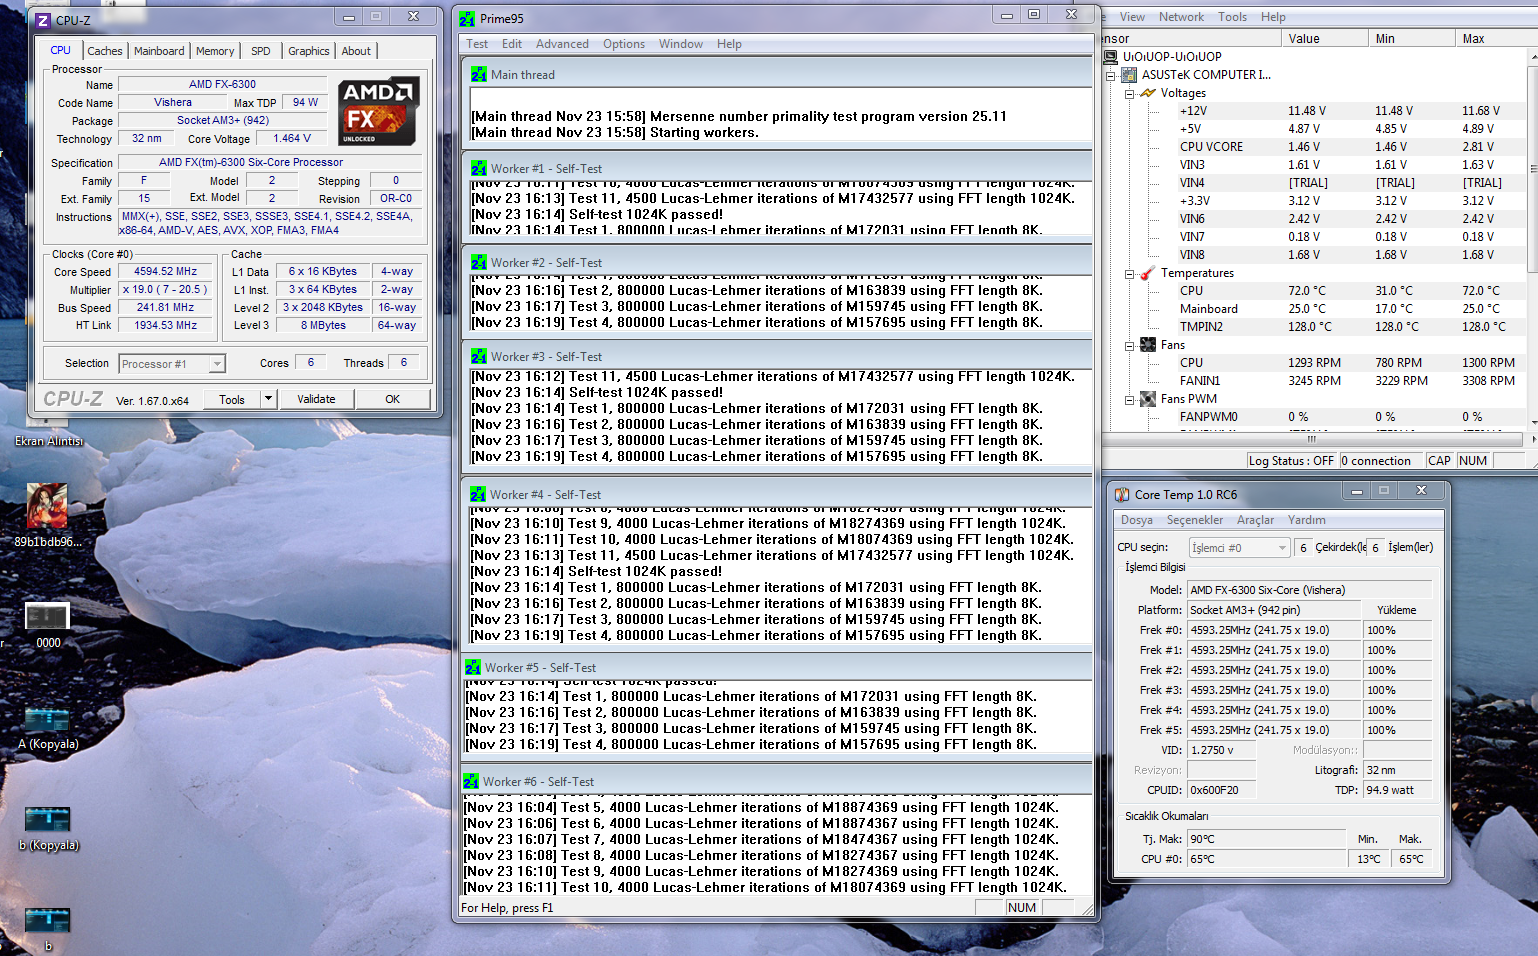Click the Fans PWM fan icon
Image resolution: width=1538 pixels, height=956 pixels.
pyautogui.click(x=1148, y=399)
